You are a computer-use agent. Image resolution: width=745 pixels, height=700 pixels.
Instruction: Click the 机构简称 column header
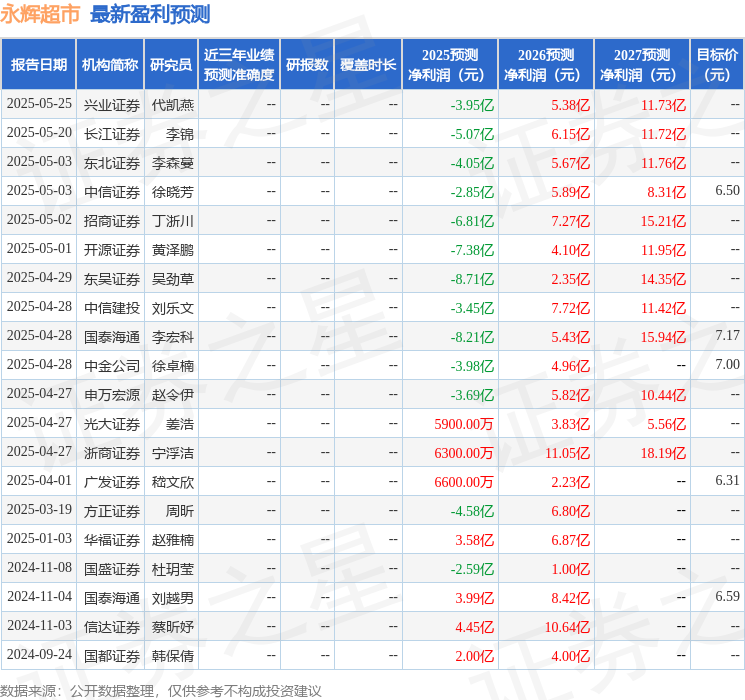point(110,64)
